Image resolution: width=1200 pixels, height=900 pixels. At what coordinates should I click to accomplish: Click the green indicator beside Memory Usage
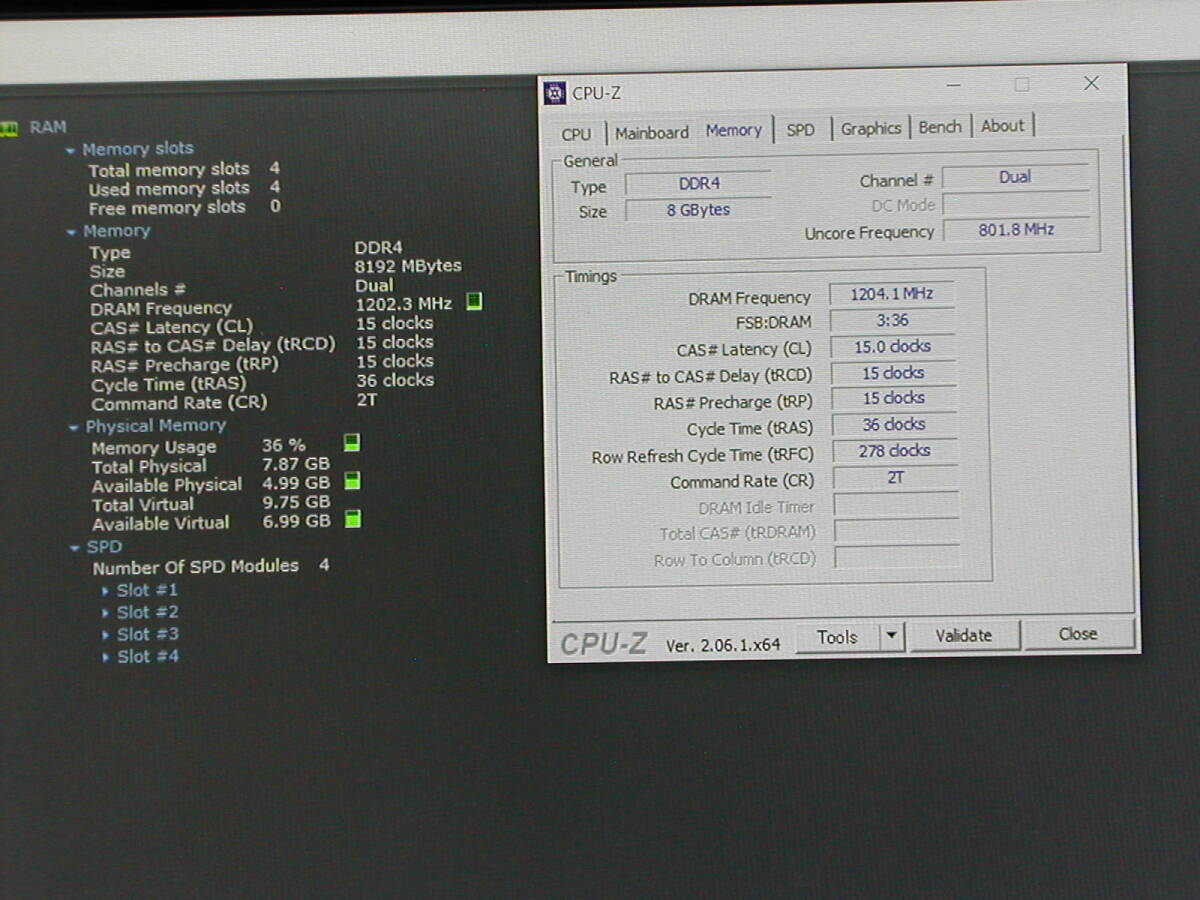click(x=352, y=442)
